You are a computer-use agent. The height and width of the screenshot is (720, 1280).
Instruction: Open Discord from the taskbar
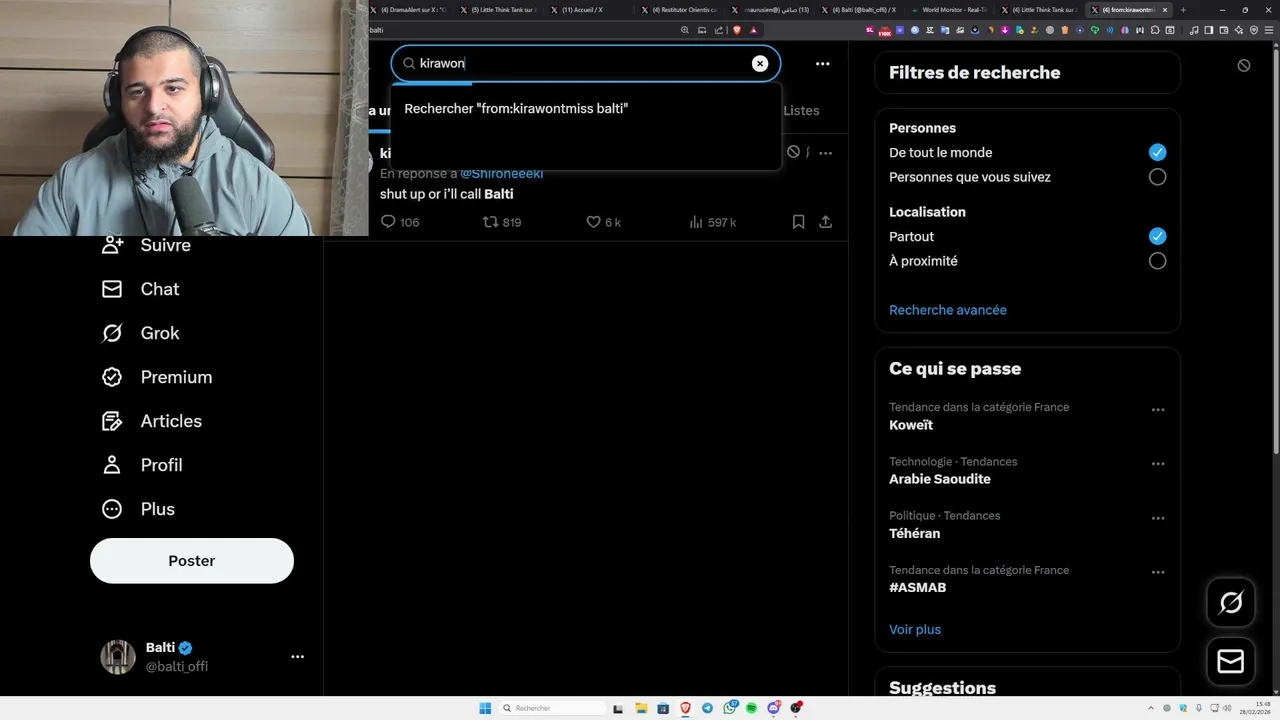(774, 708)
